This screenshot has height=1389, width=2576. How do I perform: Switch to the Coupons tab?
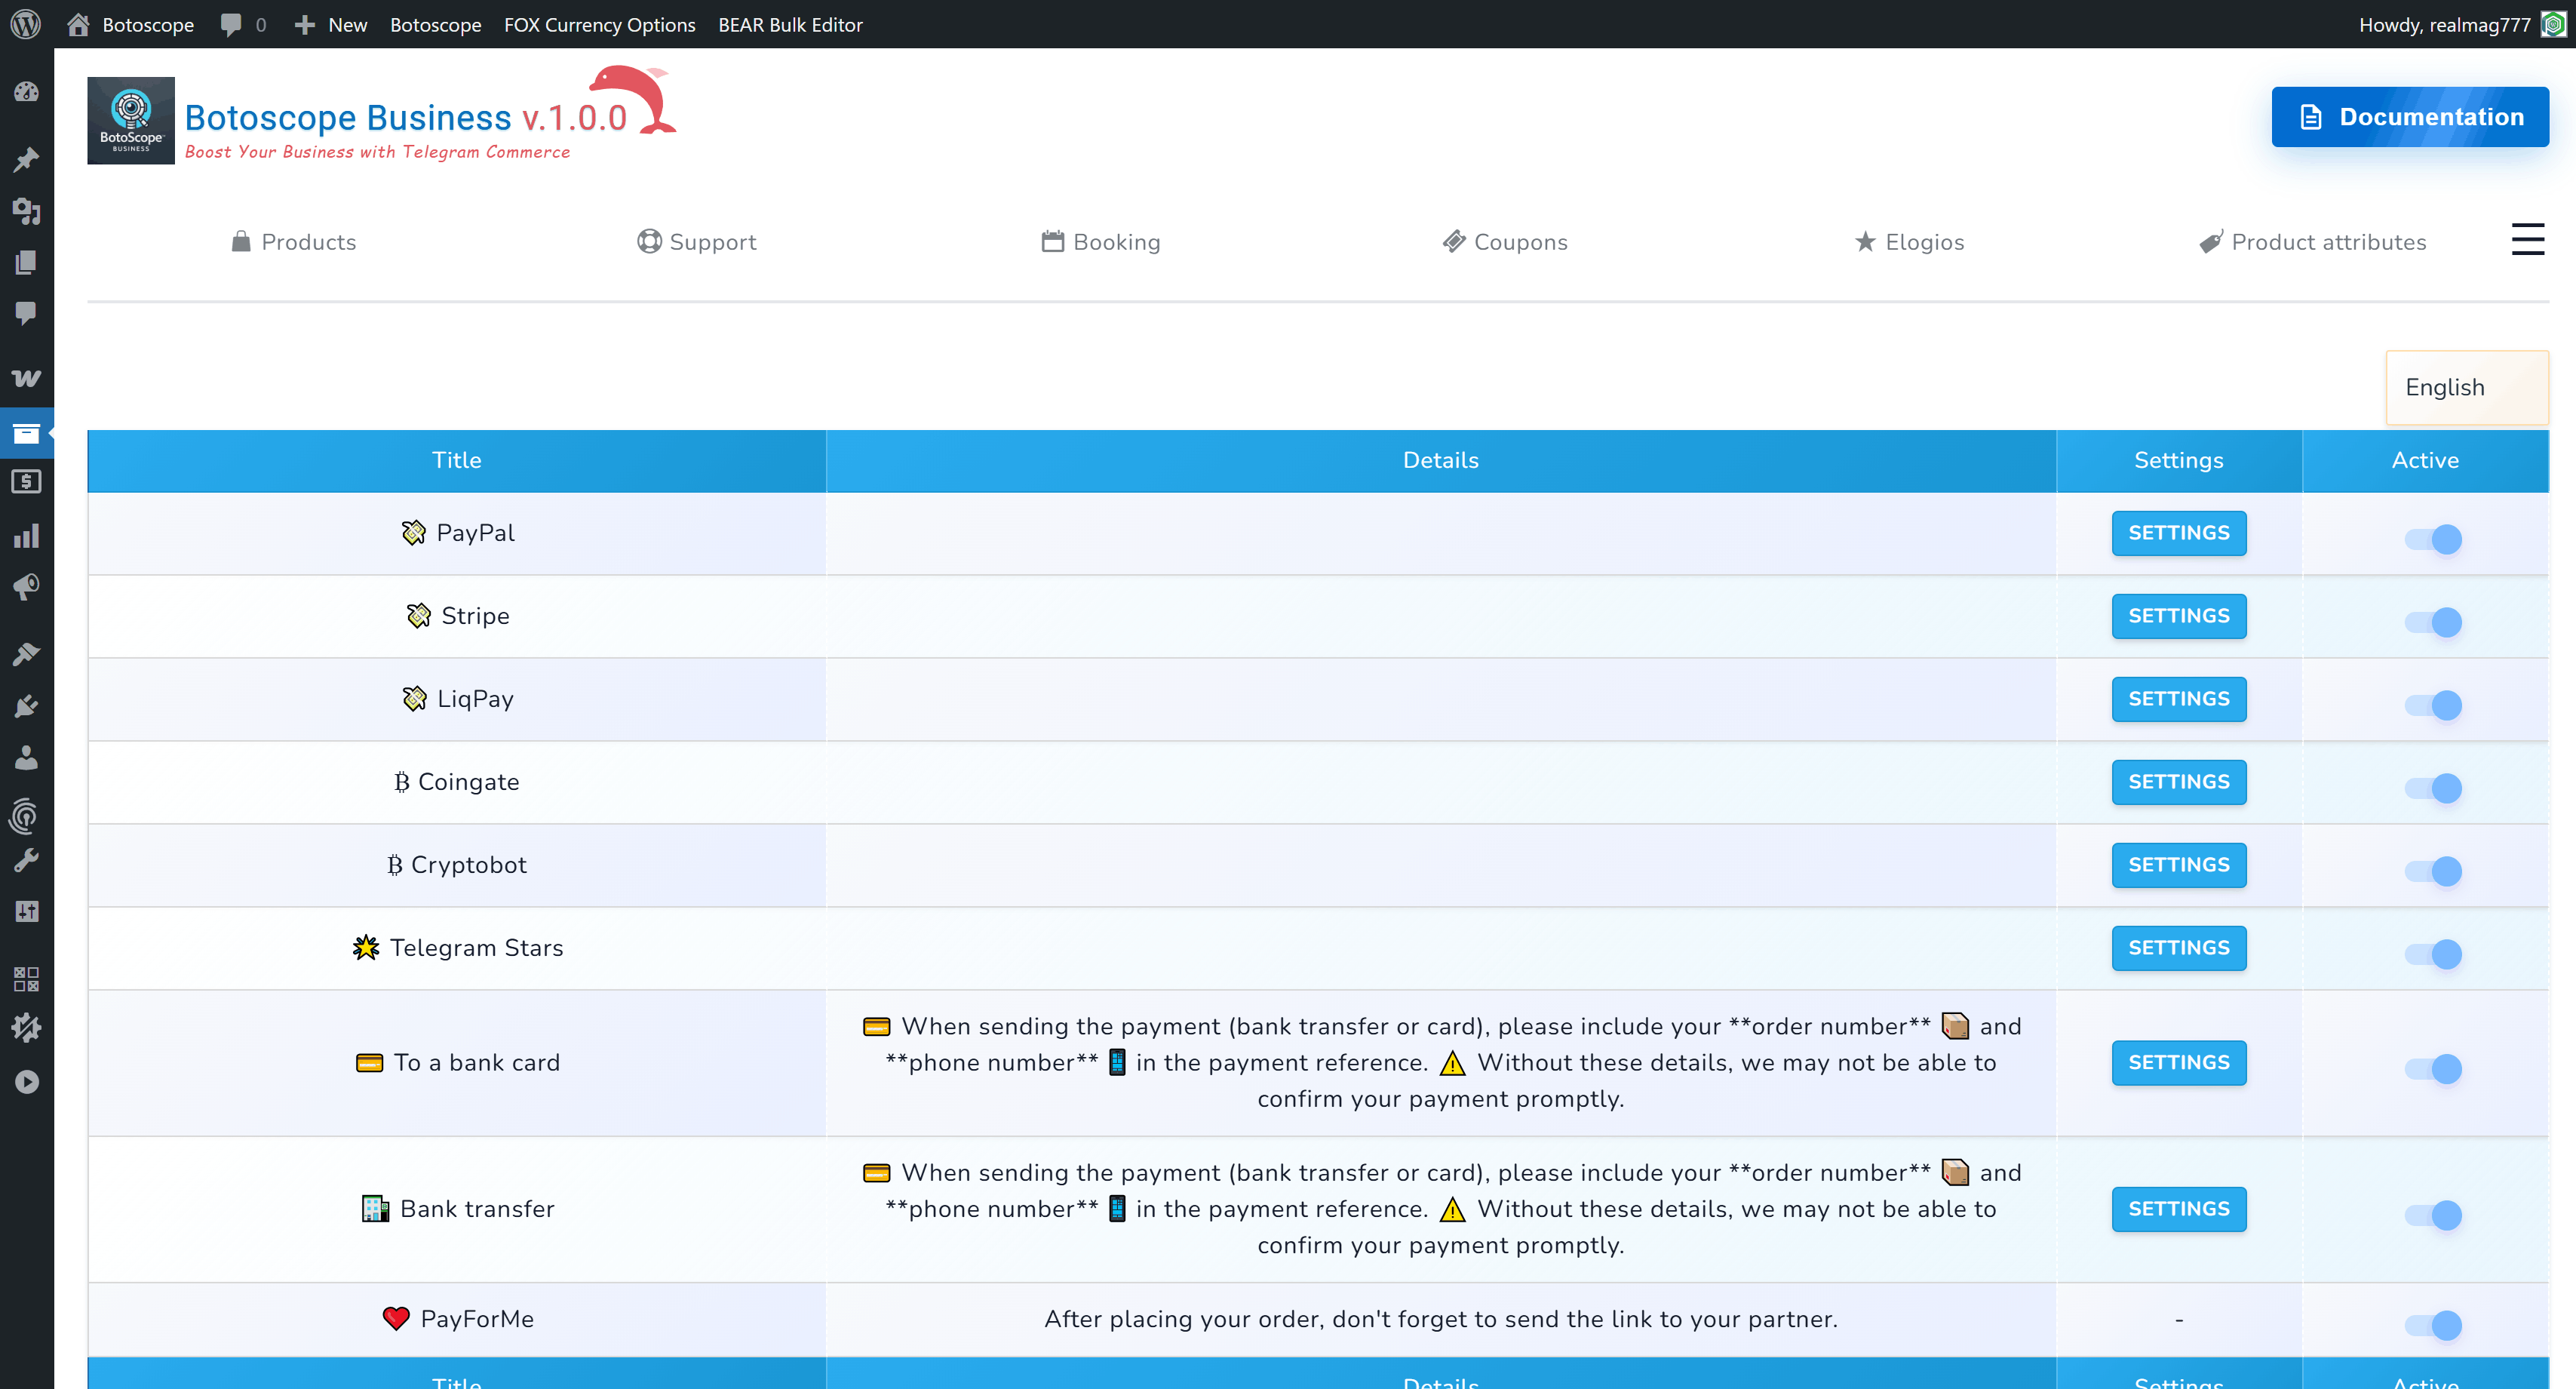point(1505,241)
